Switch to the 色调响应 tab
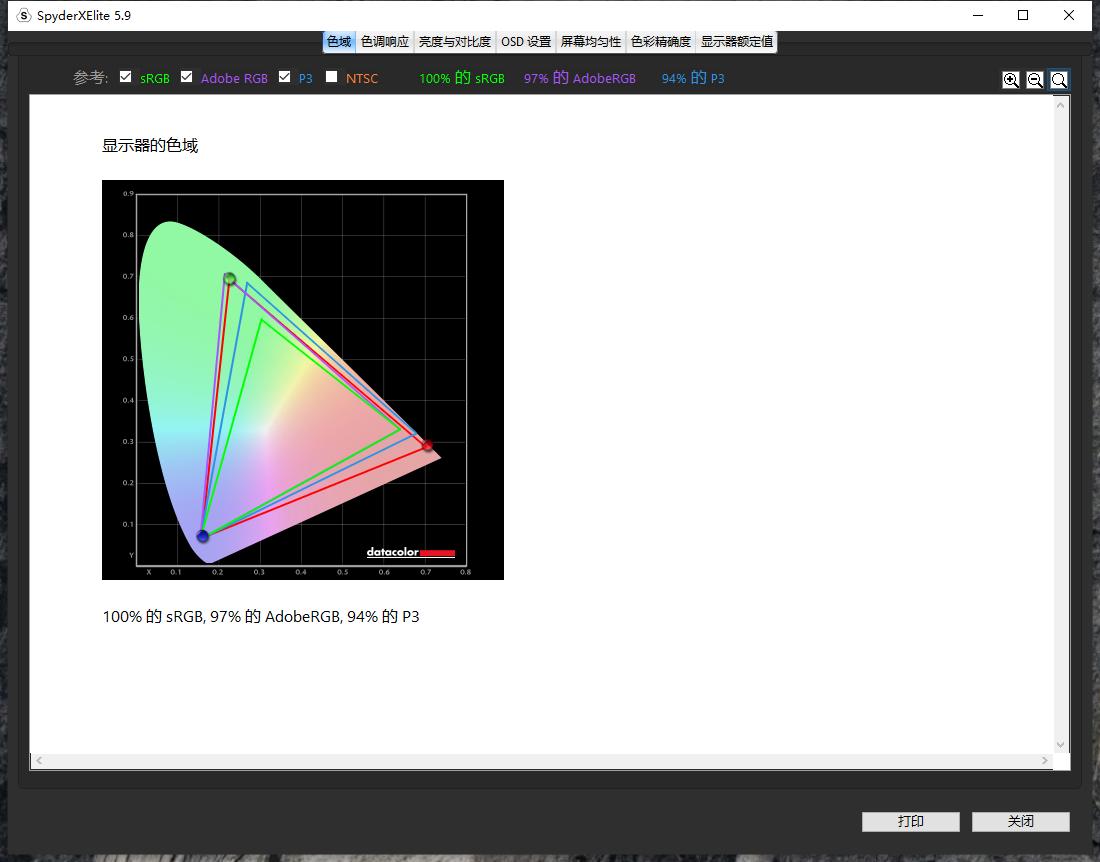 point(385,42)
